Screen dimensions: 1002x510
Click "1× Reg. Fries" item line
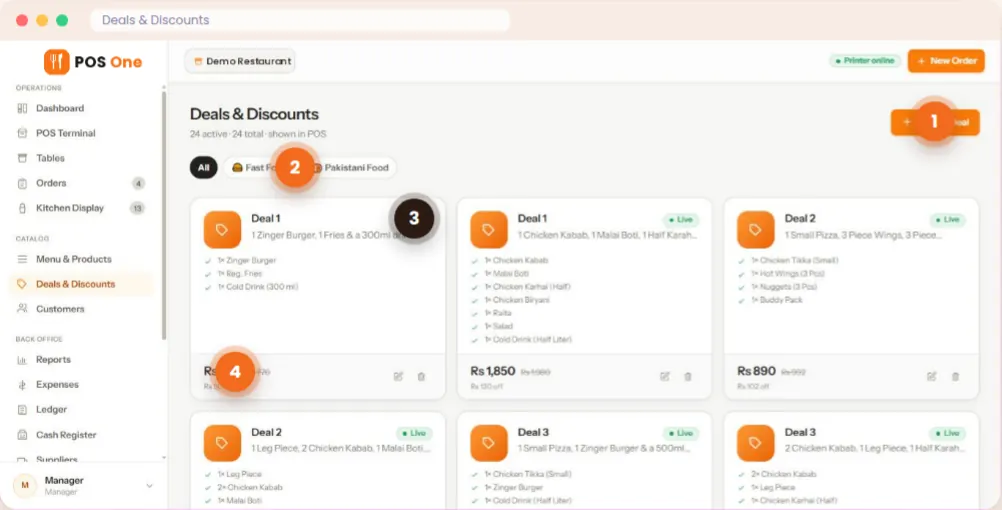pos(240,274)
